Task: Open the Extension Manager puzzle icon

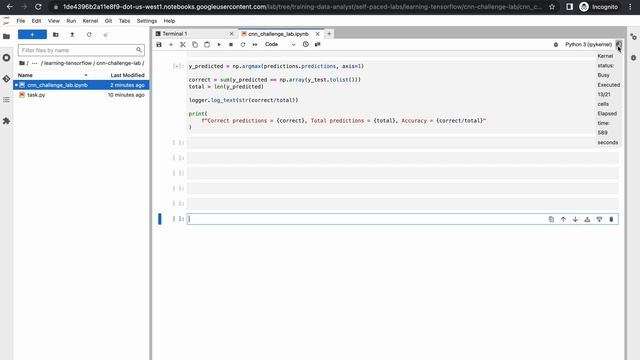Action: coord(6,121)
